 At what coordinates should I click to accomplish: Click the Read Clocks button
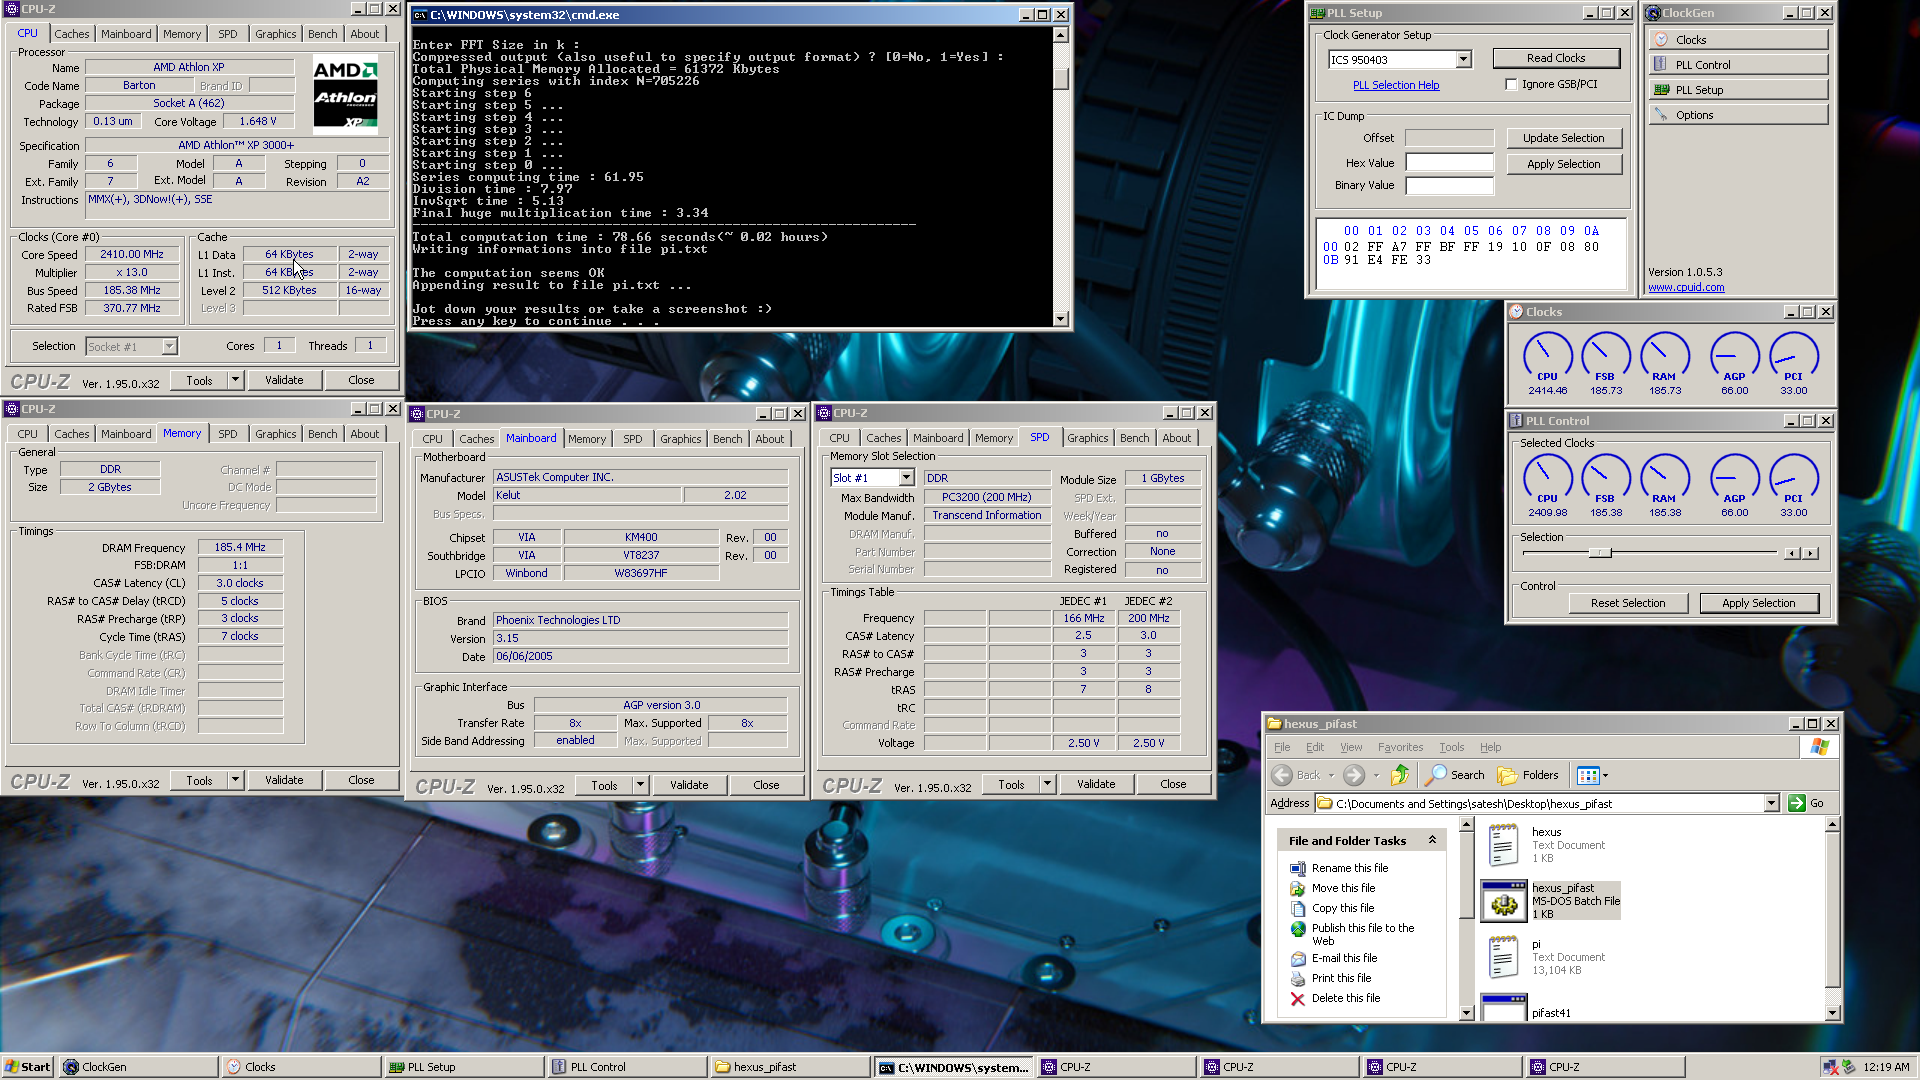tap(1556, 58)
